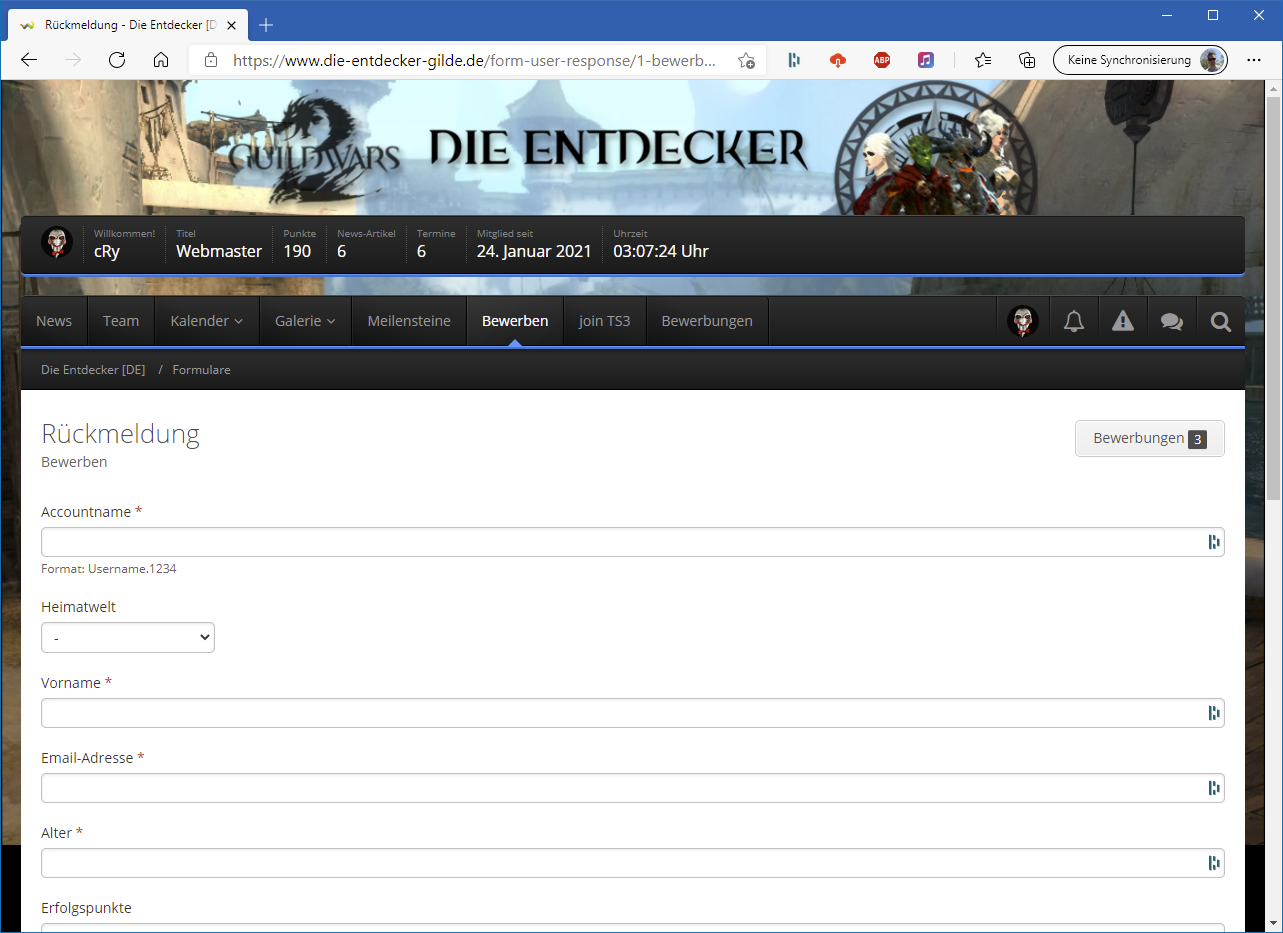Open the moderation warning triangle icon

pyautogui.click(x=1123, y=321)
